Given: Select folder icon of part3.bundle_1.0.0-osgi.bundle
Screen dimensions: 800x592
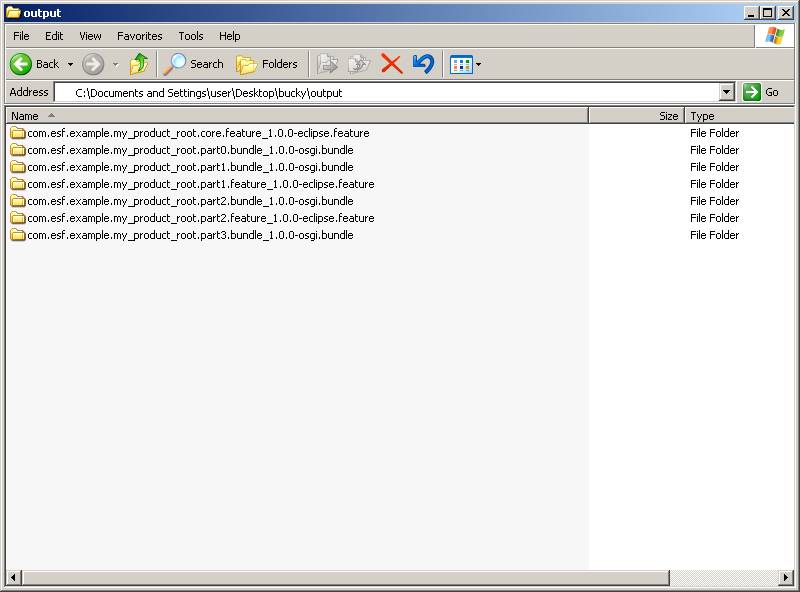Looking at the screenshot, I should click(18, 235).
